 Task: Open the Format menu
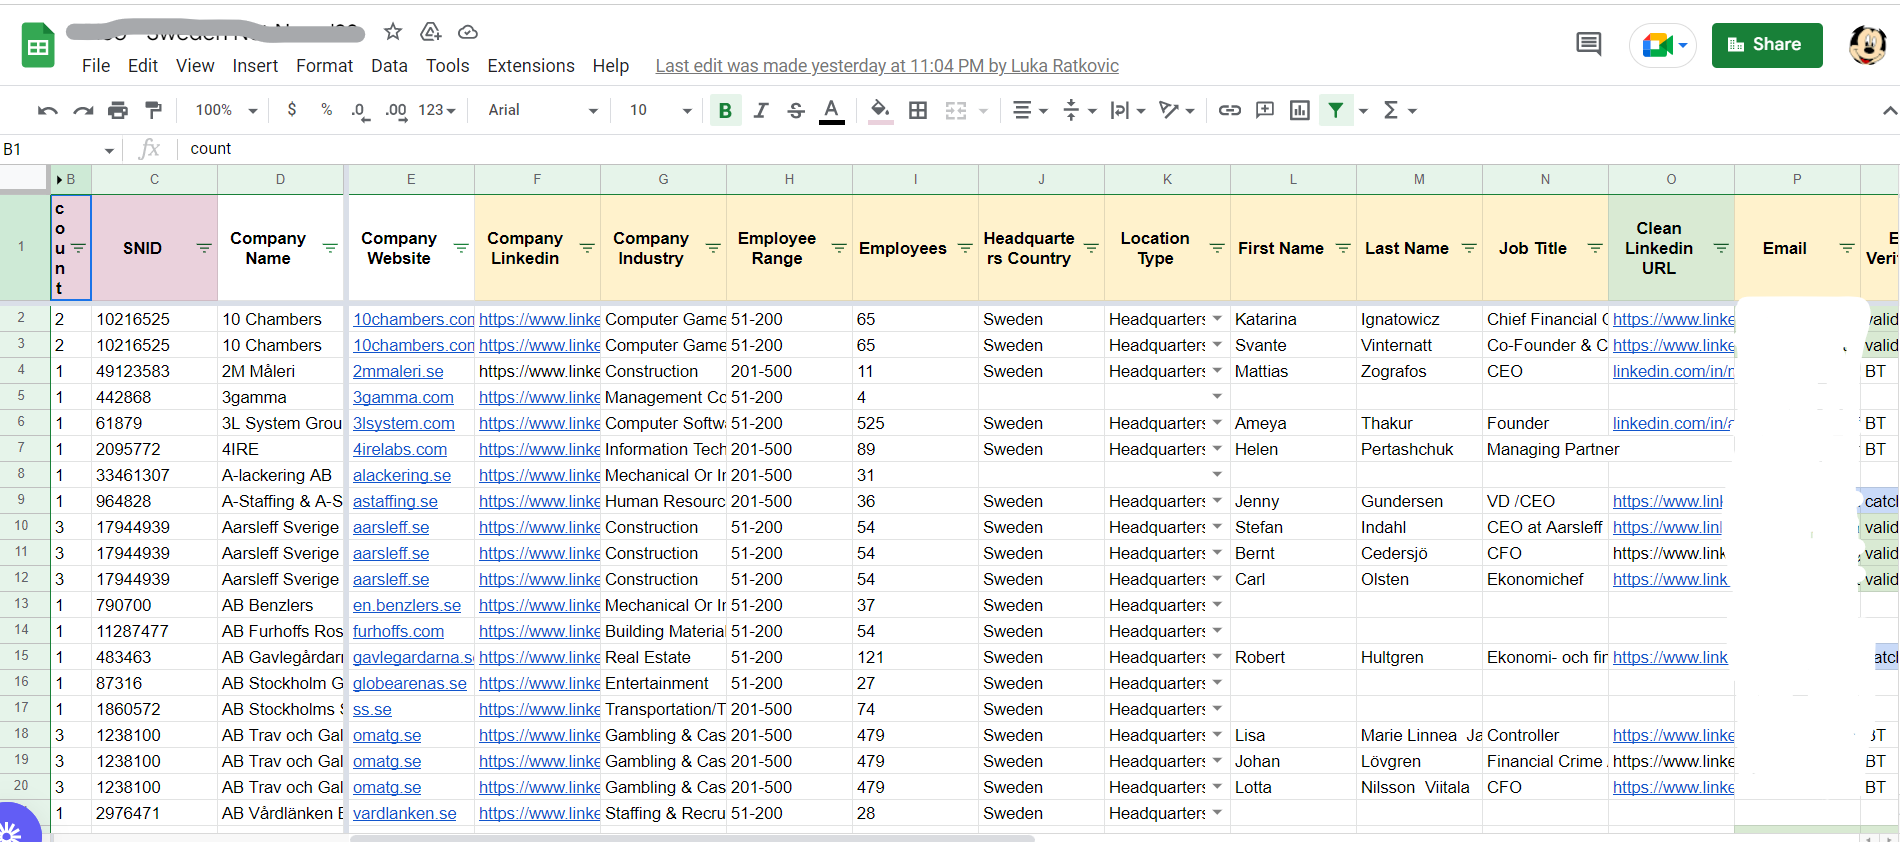click(x=324, y=66)
